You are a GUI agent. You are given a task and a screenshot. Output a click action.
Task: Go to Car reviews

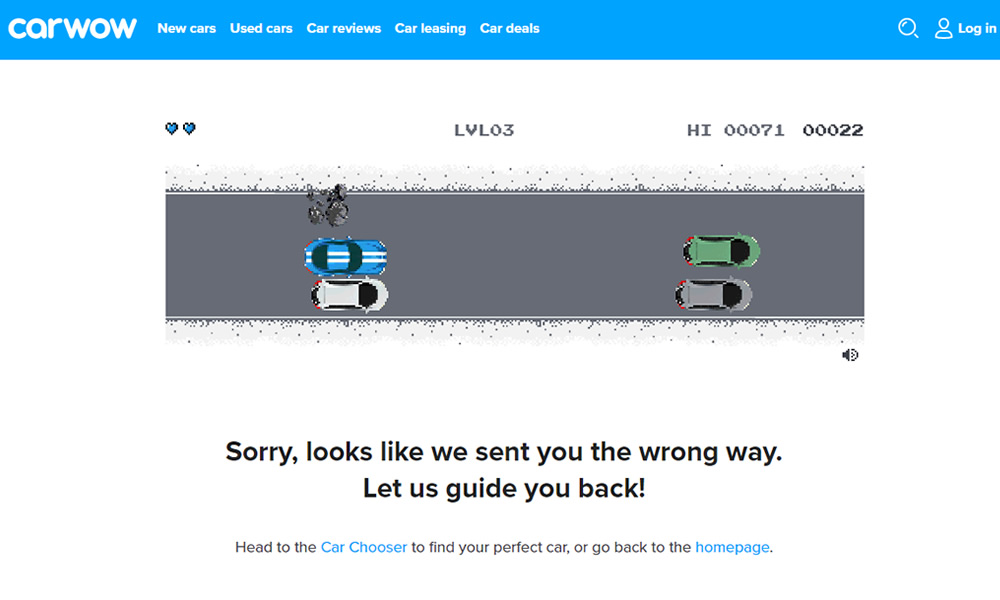343,28
